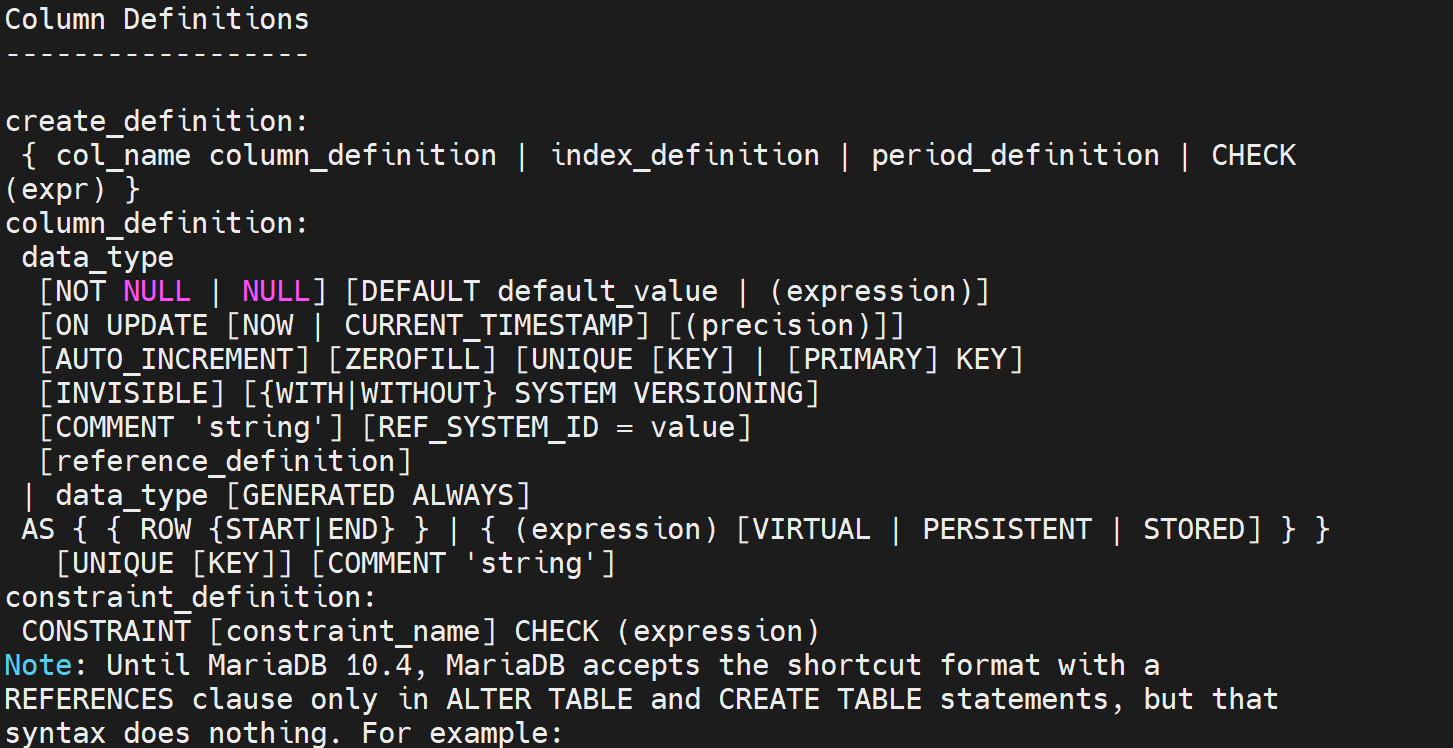Click the "reference_definition" text in brackets
Screen dimensions: 1453x748
pos(225,461)
